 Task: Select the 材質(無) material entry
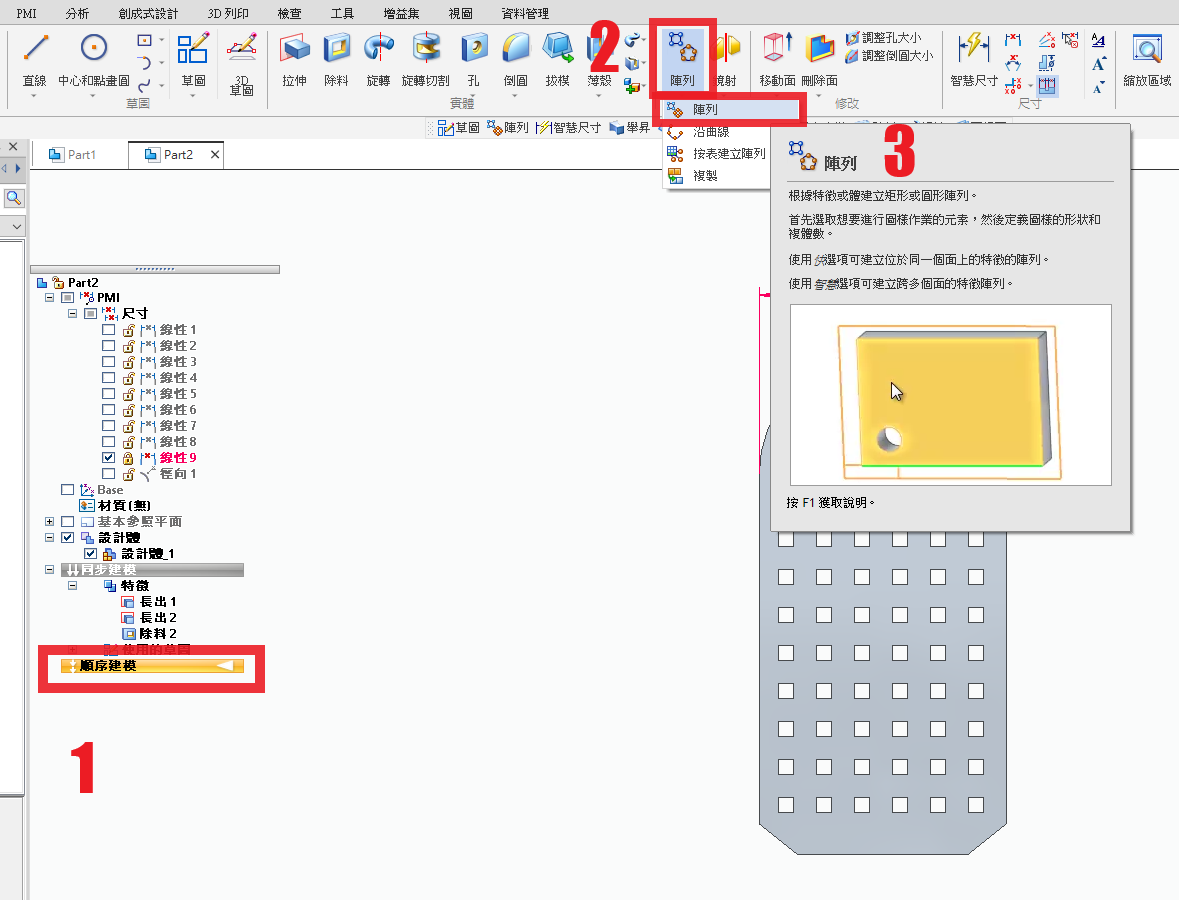(116, 505)
